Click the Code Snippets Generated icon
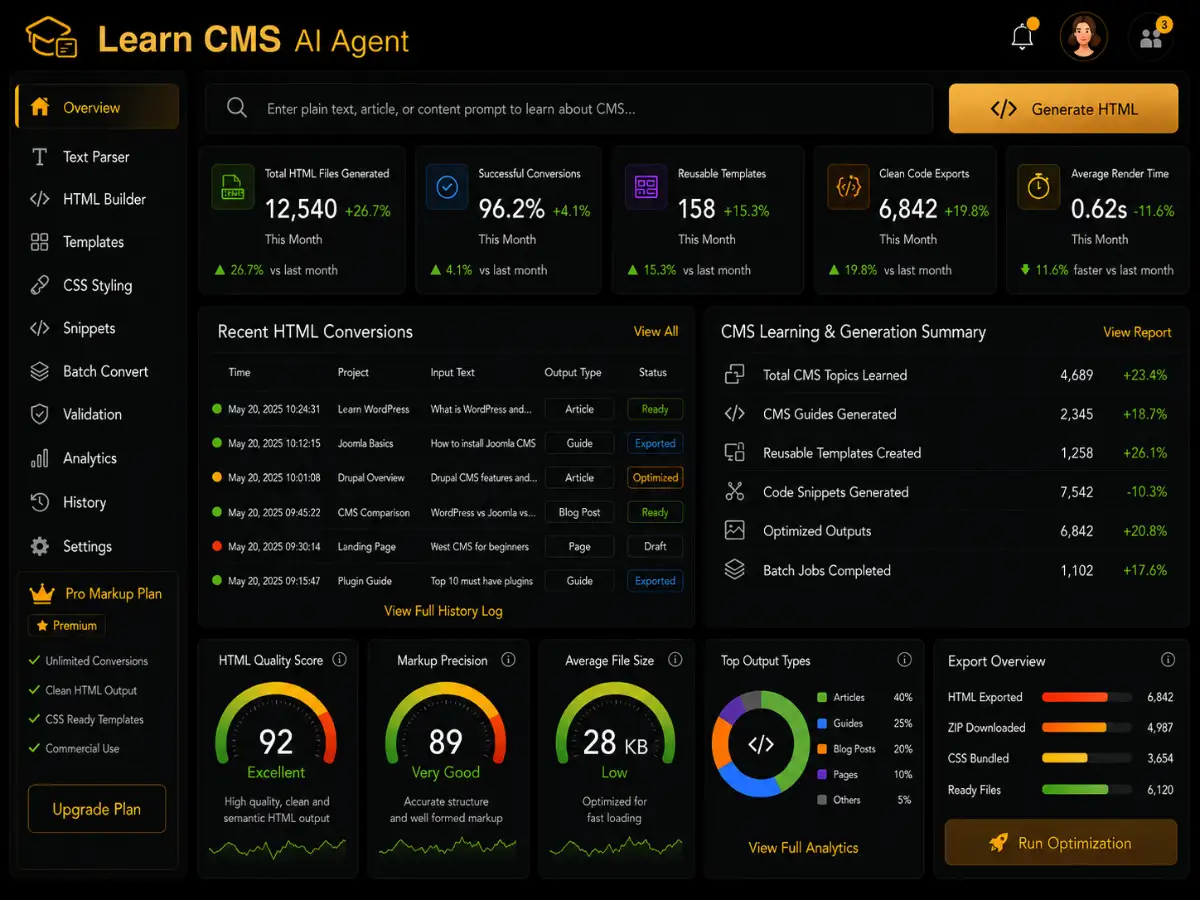The width and height of the screenshot is (1200, 900). coord(735,491)
